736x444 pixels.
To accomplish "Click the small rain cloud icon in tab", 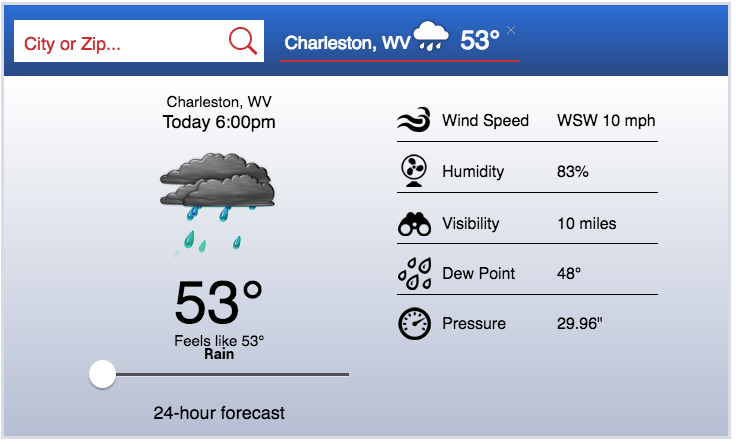I will [431, 37].
